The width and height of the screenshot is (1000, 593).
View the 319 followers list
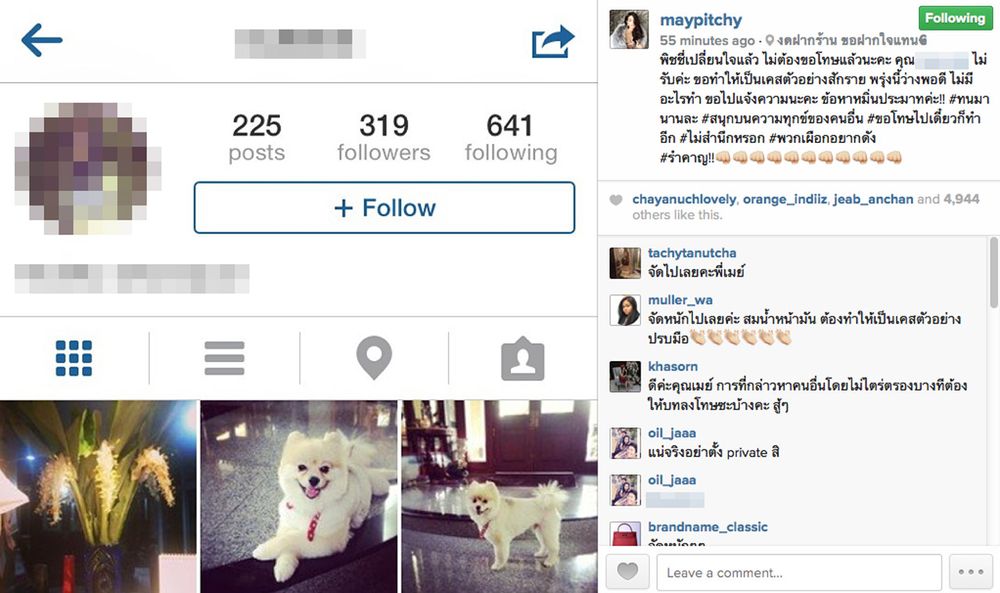[384, 137]
